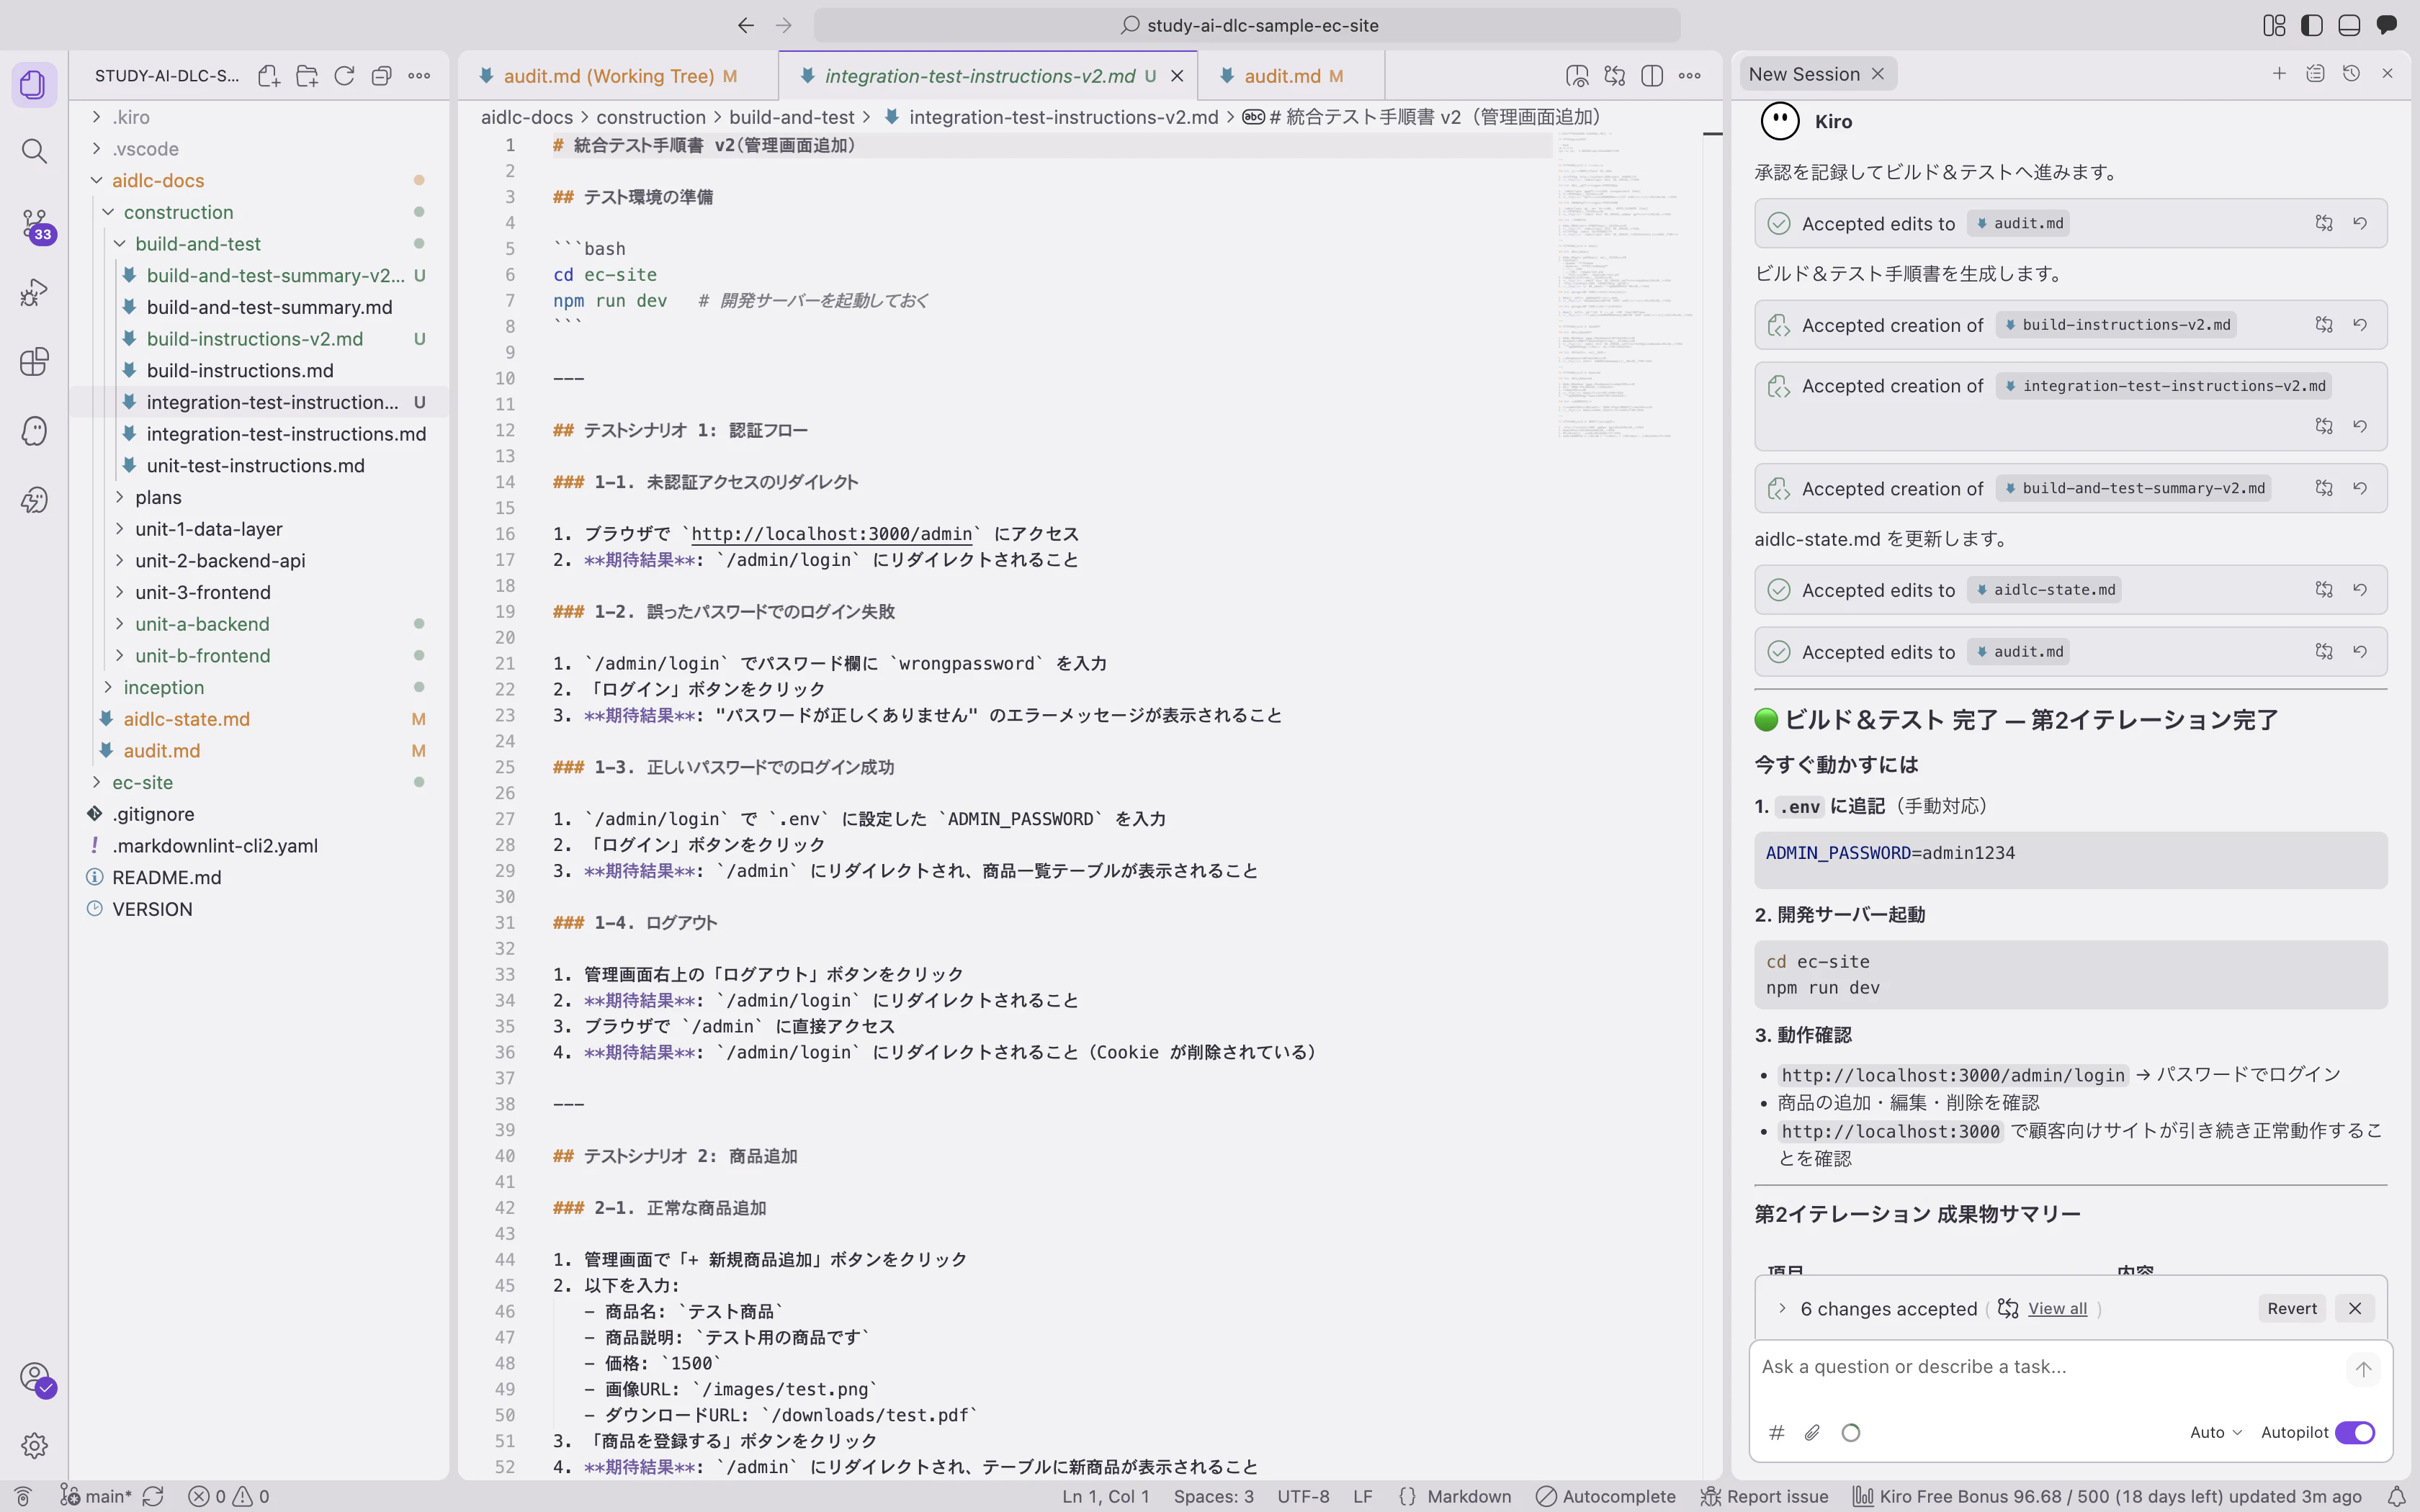Collapse the construction folder

259,212
